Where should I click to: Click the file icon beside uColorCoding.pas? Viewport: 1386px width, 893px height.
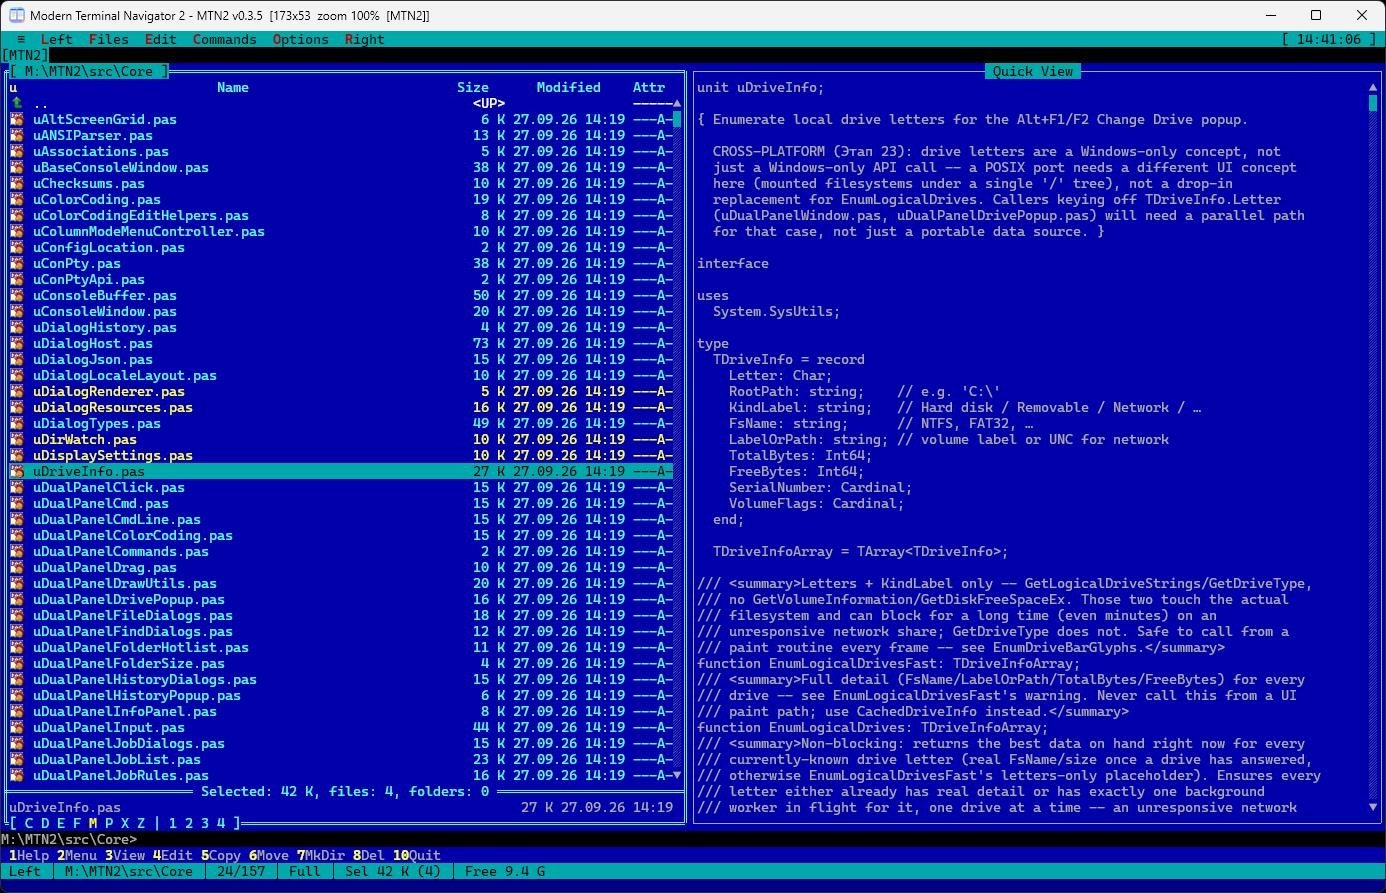tap(17, 199)
